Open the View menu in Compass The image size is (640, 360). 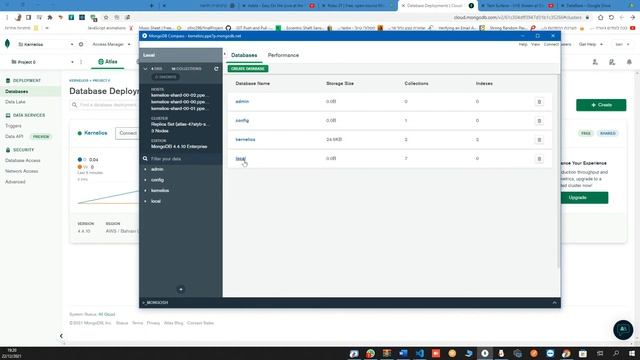pos(535,44)
